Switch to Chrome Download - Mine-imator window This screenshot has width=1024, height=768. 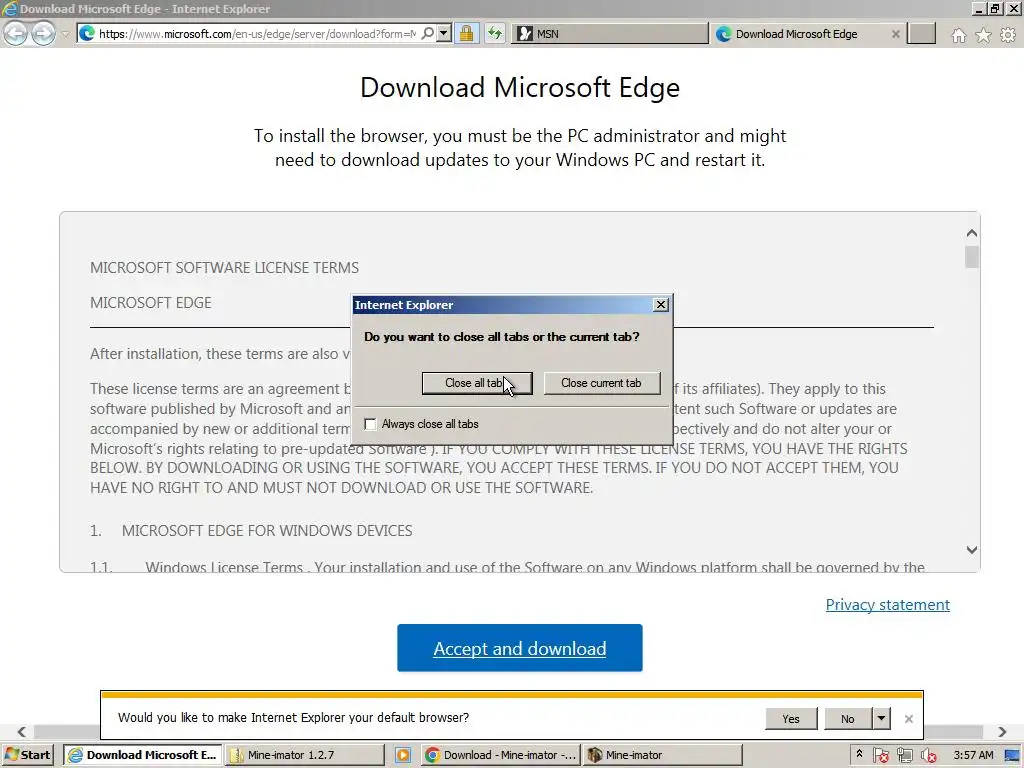[501, 755]
